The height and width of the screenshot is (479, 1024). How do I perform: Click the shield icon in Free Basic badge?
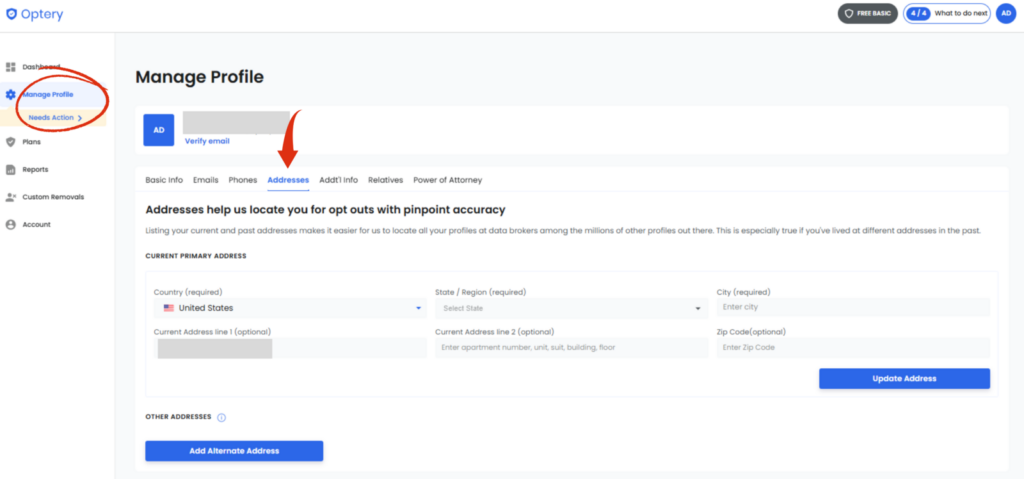tap(849, 13)
